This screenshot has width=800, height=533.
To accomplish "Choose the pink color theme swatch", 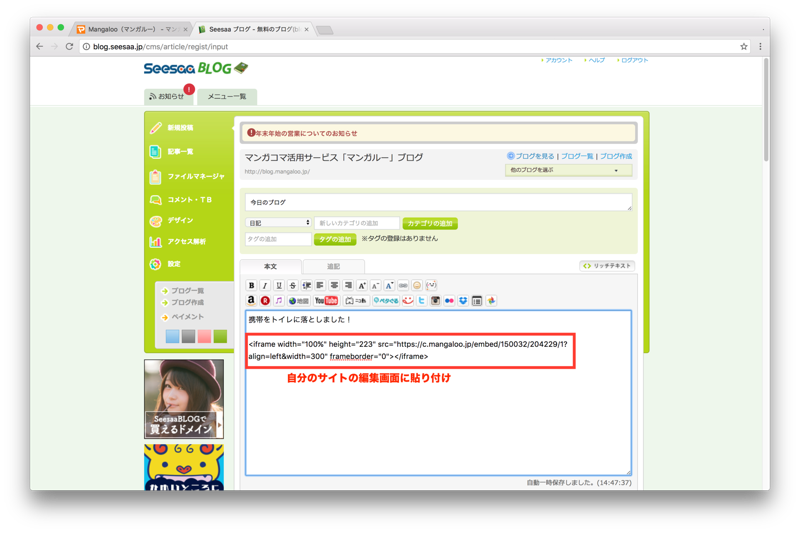I will tap(204, 336).
